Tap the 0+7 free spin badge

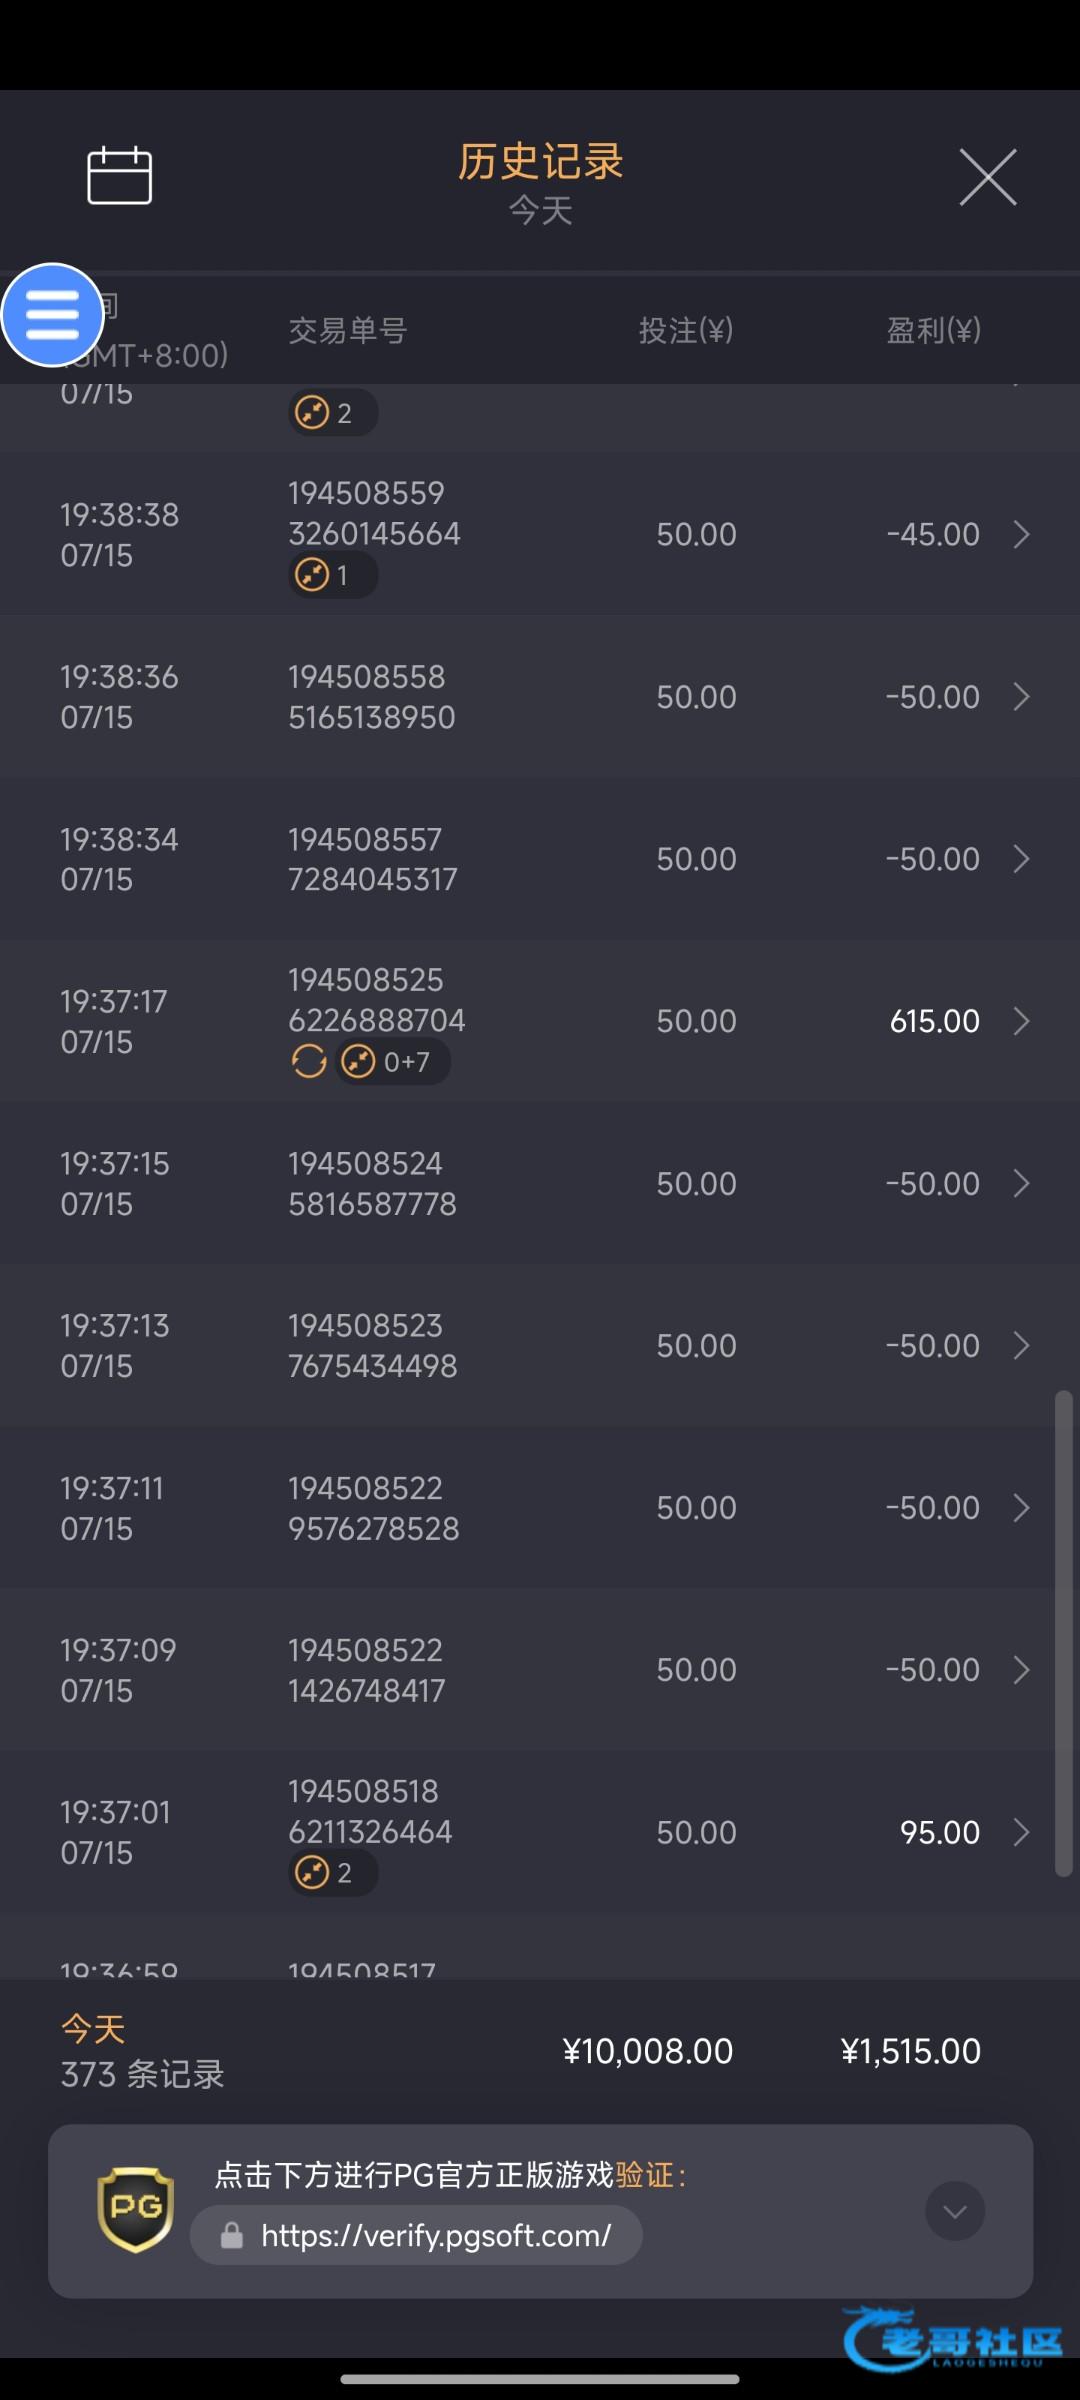(393, 1061)
